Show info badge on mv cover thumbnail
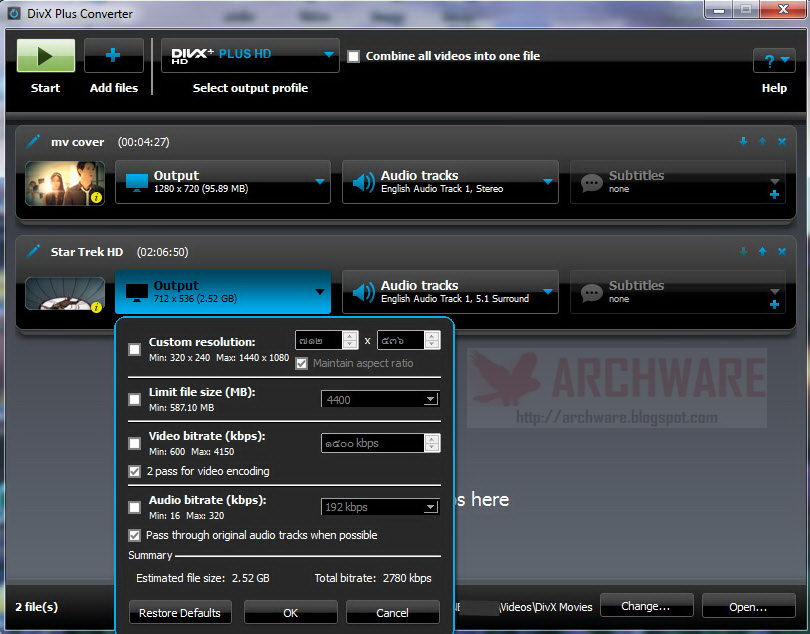Image resolution: width=810 pixels, height=634 pixels. pyautogui.click(x=96, y=197)
